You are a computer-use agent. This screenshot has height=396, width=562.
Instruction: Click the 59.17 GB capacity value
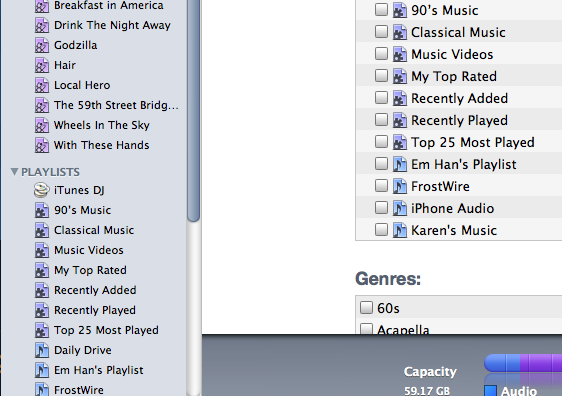click(427, 390)
